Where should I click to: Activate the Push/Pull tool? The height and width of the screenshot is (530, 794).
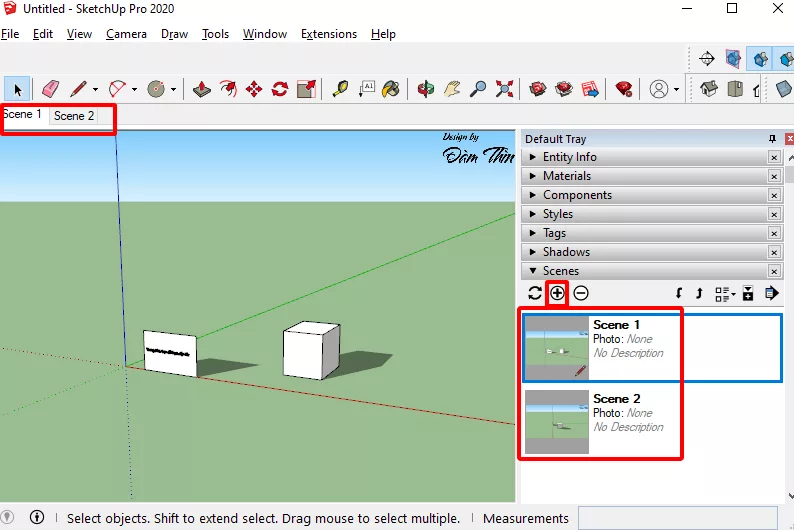(202, 90)
